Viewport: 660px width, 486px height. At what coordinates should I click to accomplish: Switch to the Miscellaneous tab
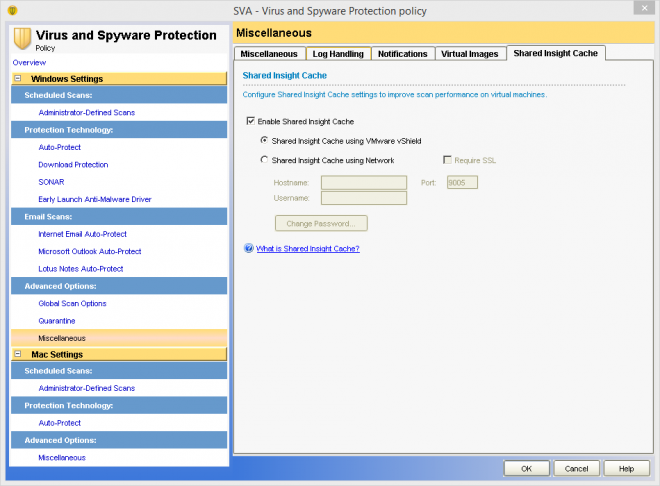coord(269,54)
